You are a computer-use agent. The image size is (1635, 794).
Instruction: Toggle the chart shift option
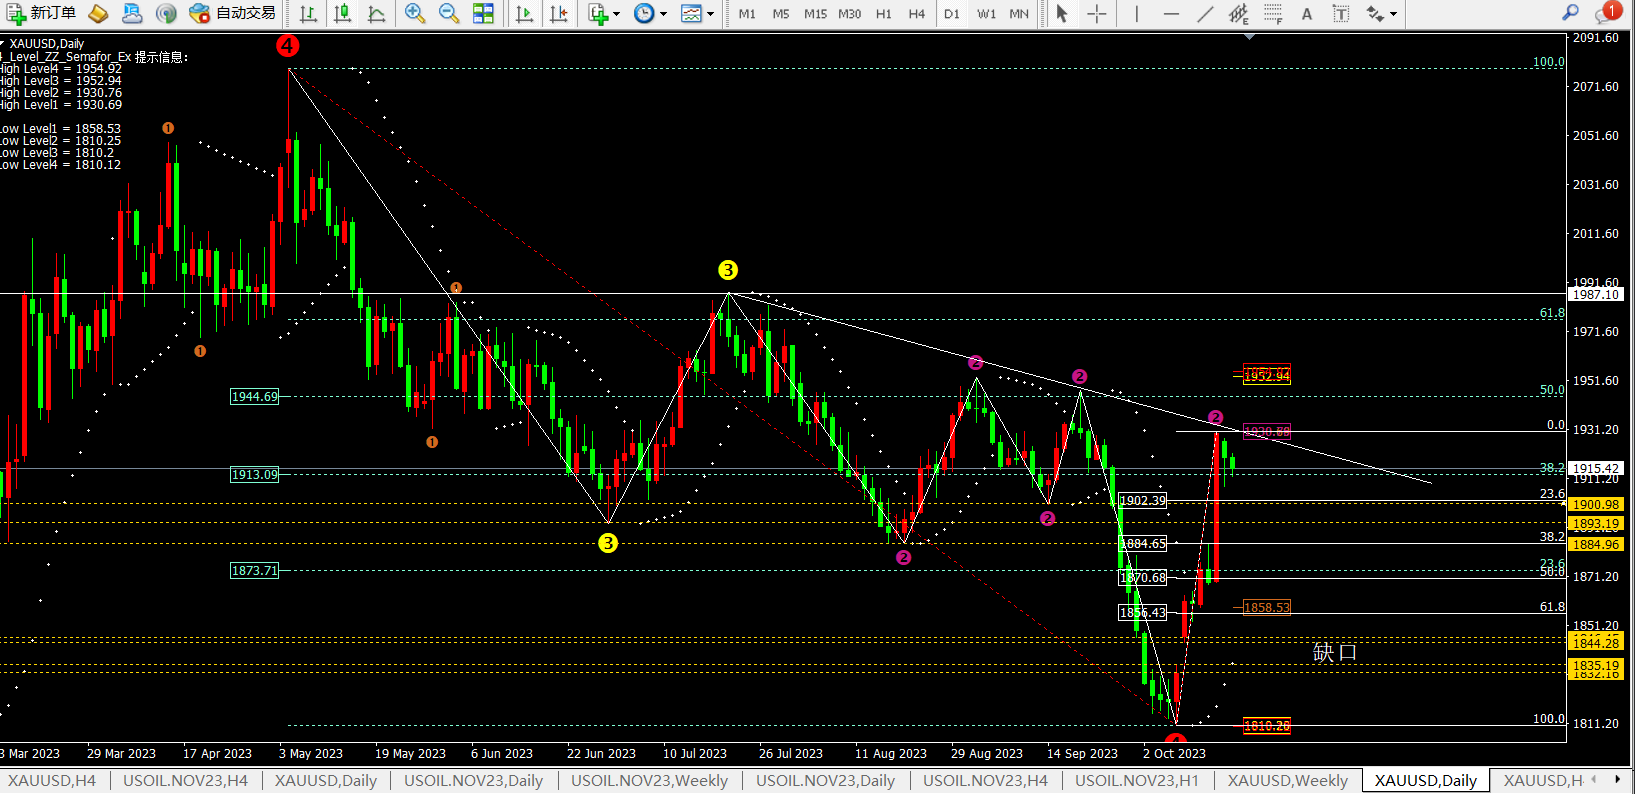559,13
